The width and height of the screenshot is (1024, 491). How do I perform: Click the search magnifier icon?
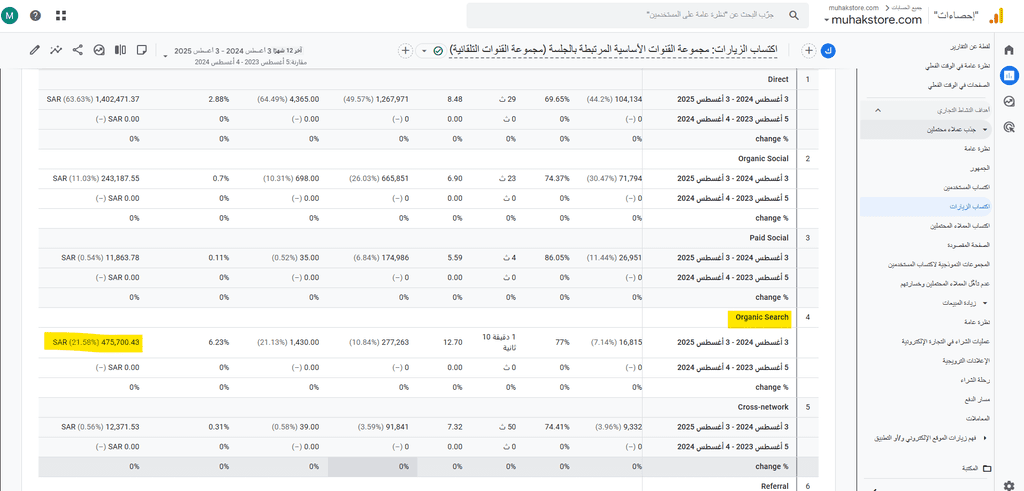(793, 15)
